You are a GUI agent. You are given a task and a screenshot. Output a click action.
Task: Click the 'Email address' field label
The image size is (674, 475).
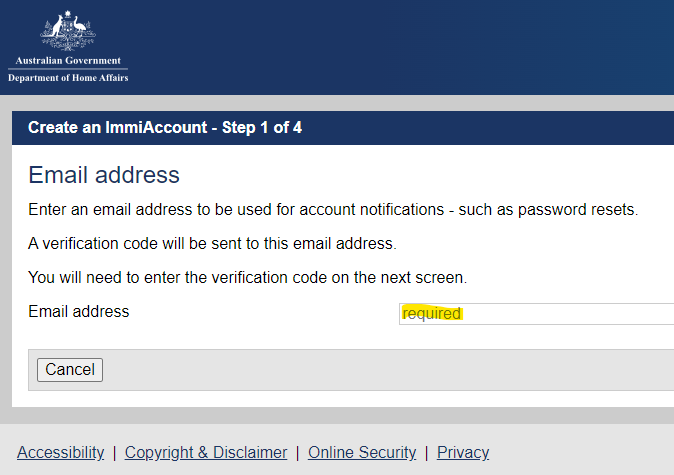tap(79, 312)
